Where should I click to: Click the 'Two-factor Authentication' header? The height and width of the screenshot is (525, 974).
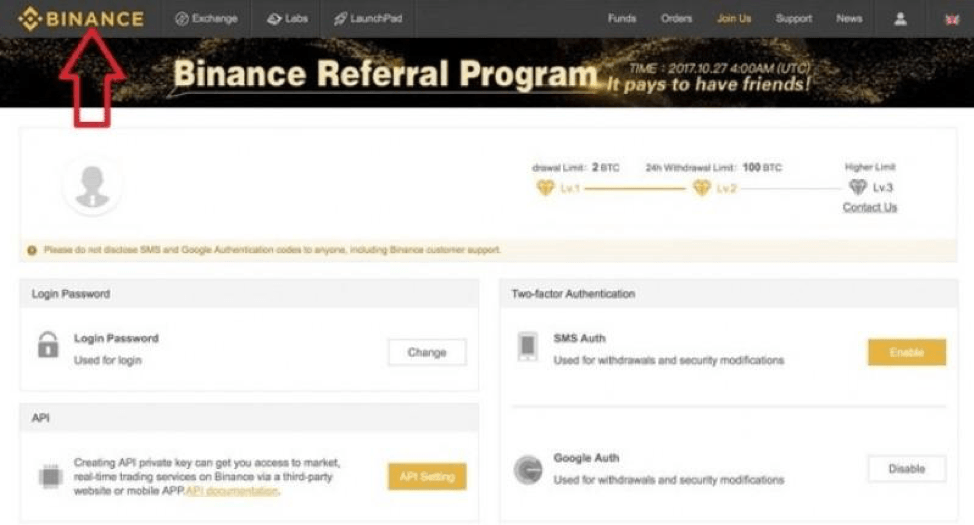pos(573,294)
